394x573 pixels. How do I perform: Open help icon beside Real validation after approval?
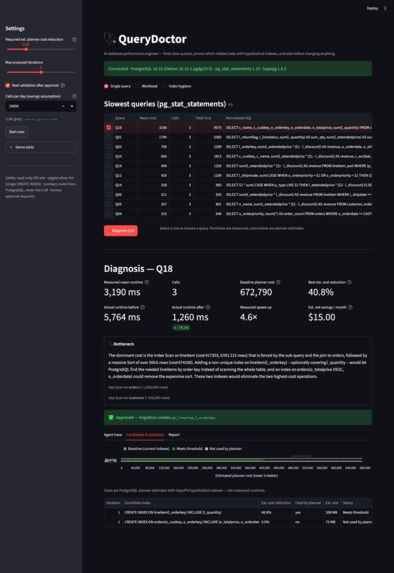pos(63,85)
